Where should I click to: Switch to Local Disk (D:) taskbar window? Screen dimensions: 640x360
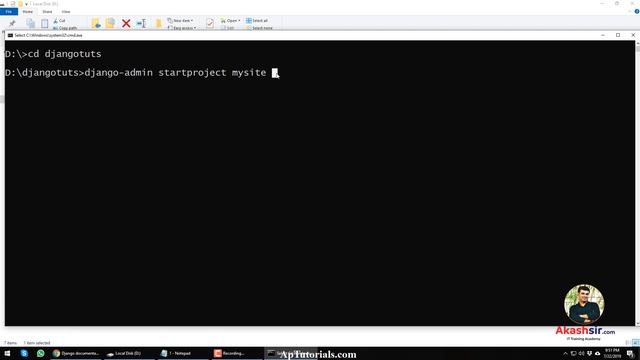coord(128,353)
